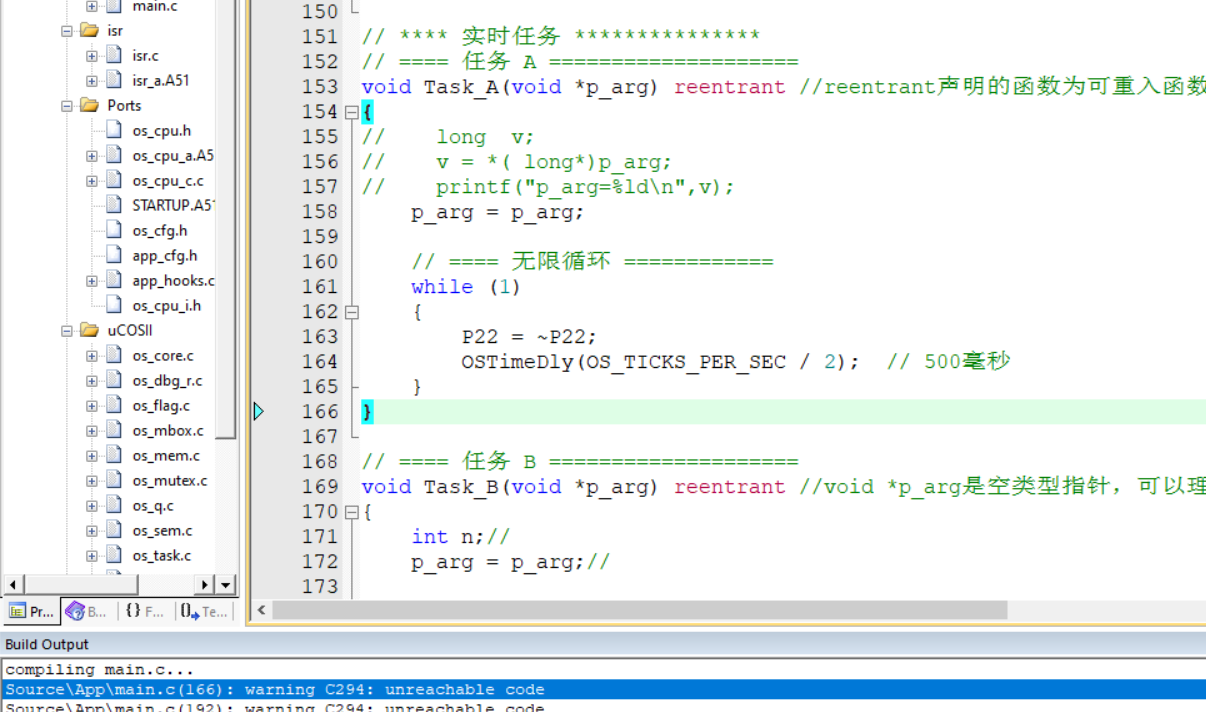Viewport: 1206px width, 712px height.
Task: Select os_cpu.h in project tree
Action: 161,131
